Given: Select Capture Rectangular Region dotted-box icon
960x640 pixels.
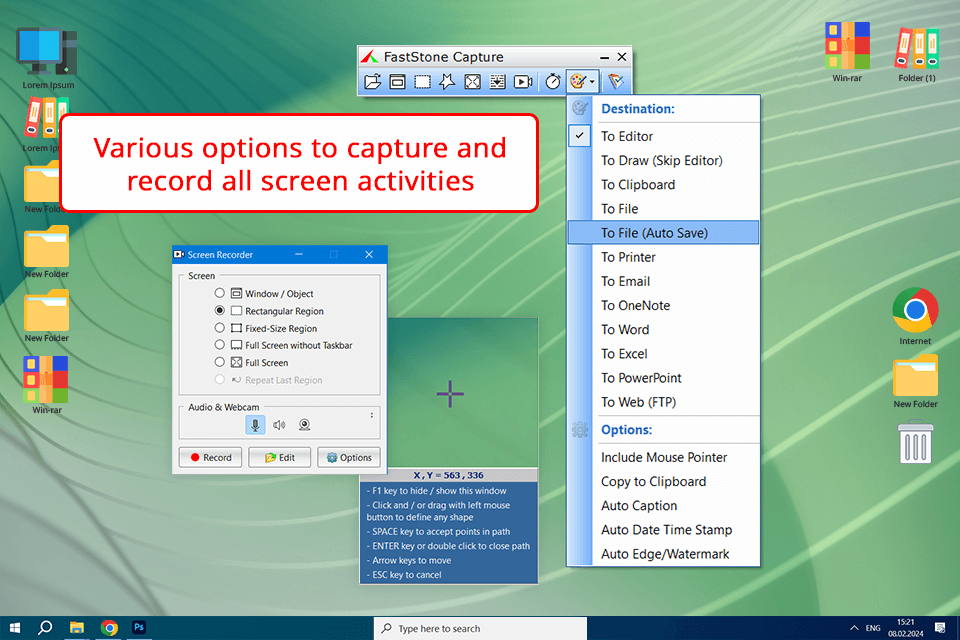Looking at the screenshot, I should click(422, 81).
